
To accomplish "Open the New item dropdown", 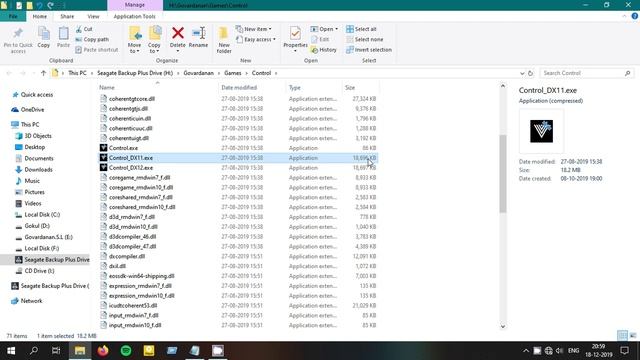I will 253,29.
